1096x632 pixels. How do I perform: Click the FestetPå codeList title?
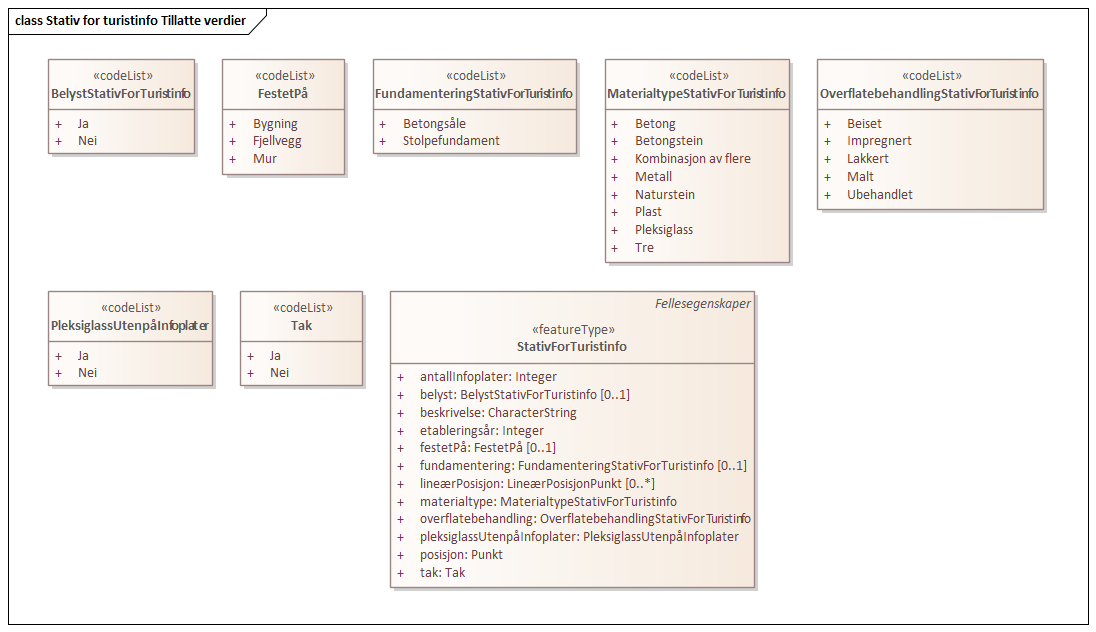point(284,94)
